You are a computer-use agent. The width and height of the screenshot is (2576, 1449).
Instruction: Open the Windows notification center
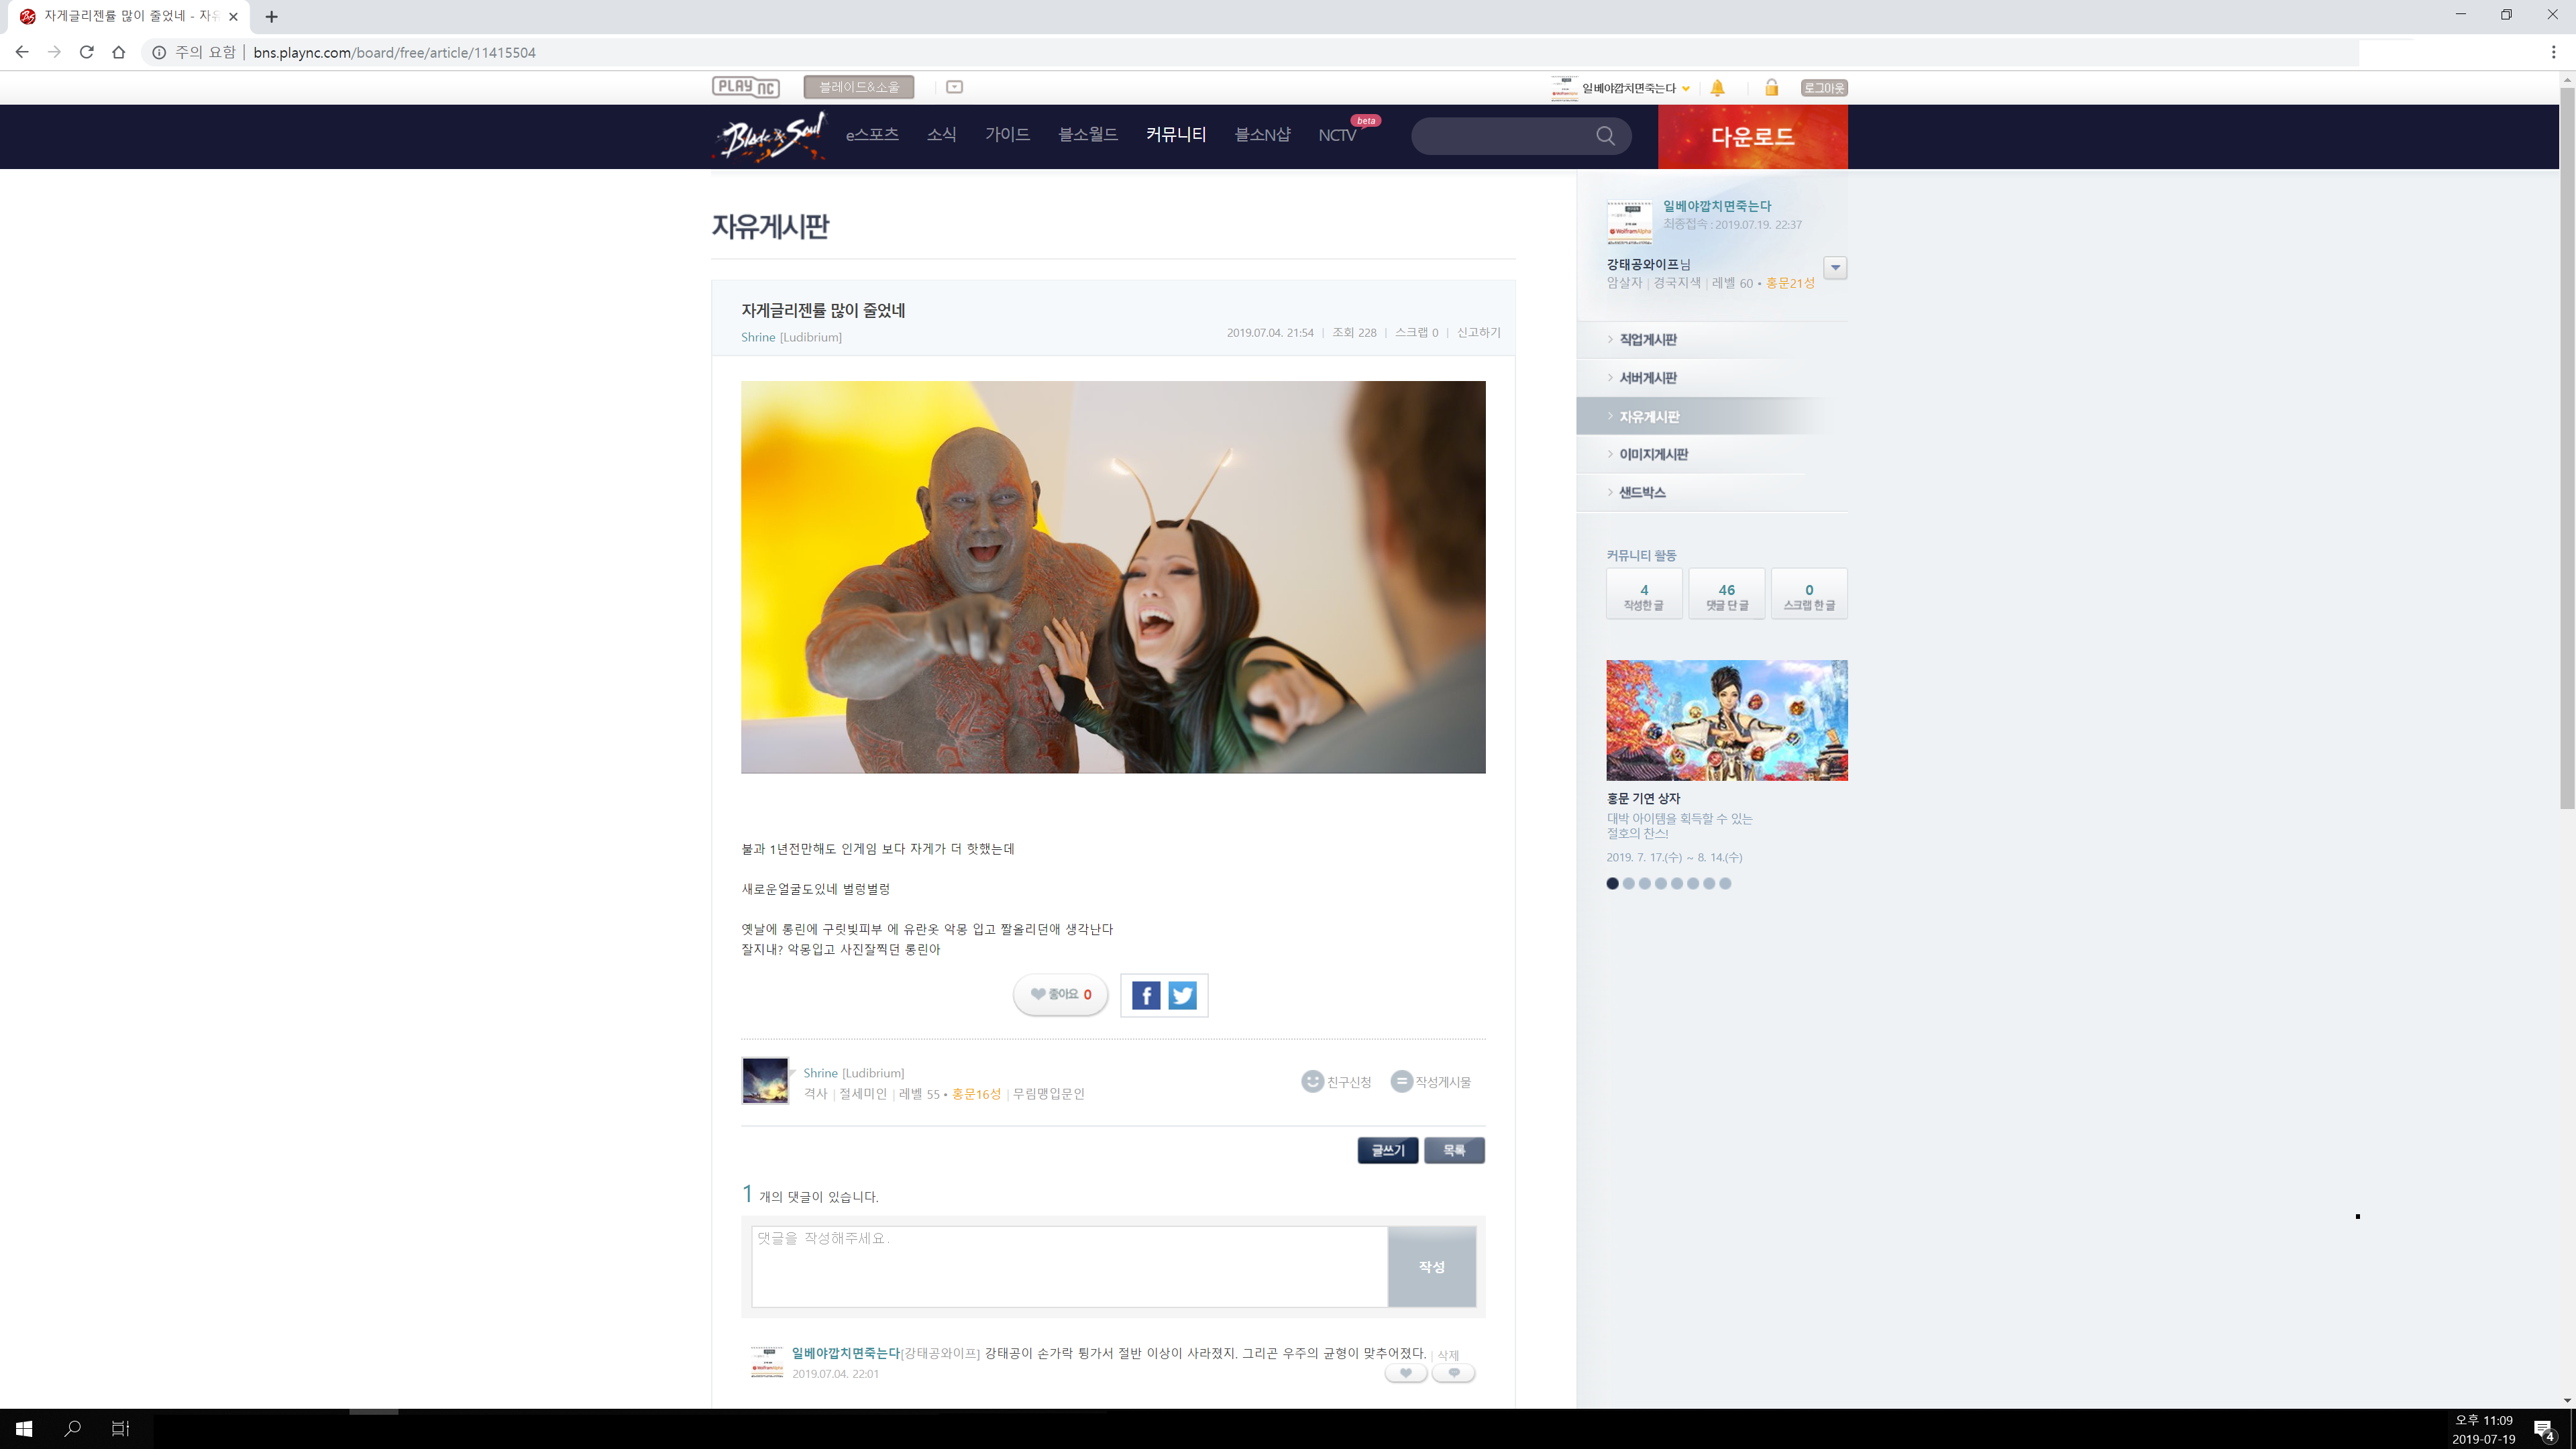(x=2544, y=1429)
